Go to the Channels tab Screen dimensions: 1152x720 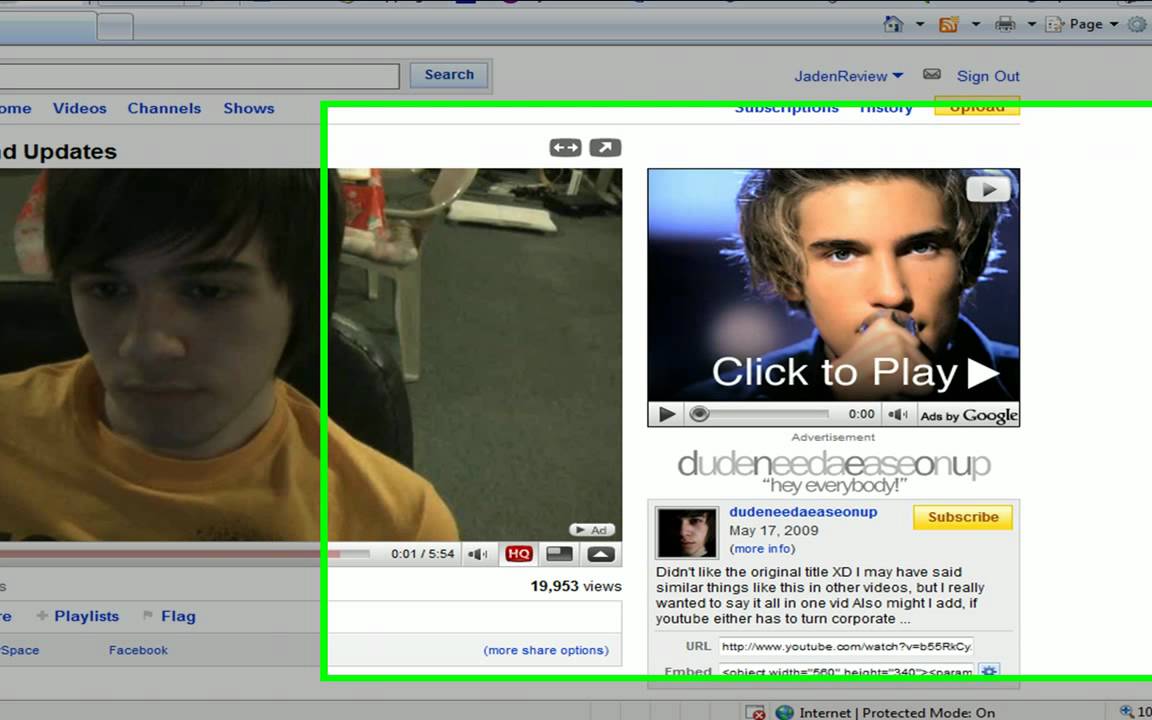tap(164, 108)
